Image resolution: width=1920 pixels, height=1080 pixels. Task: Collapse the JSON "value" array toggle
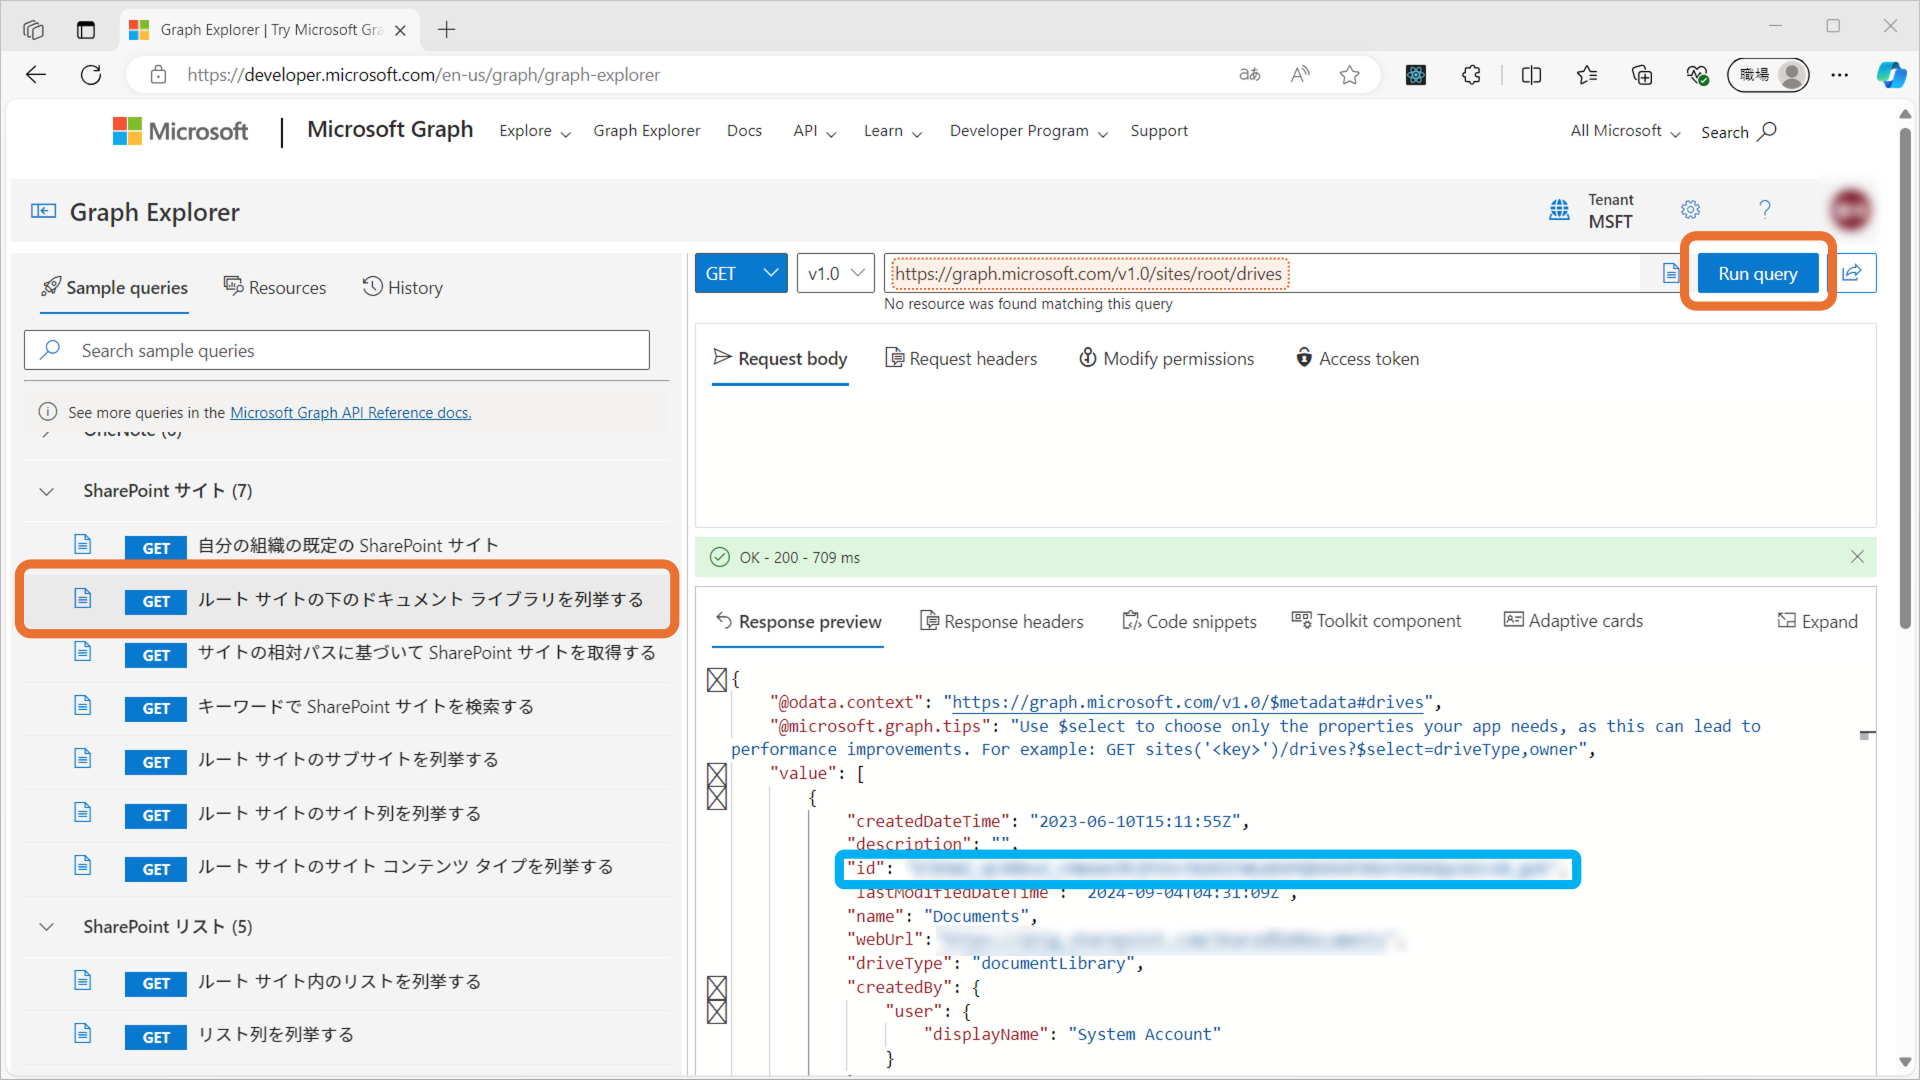pos(717,774)
